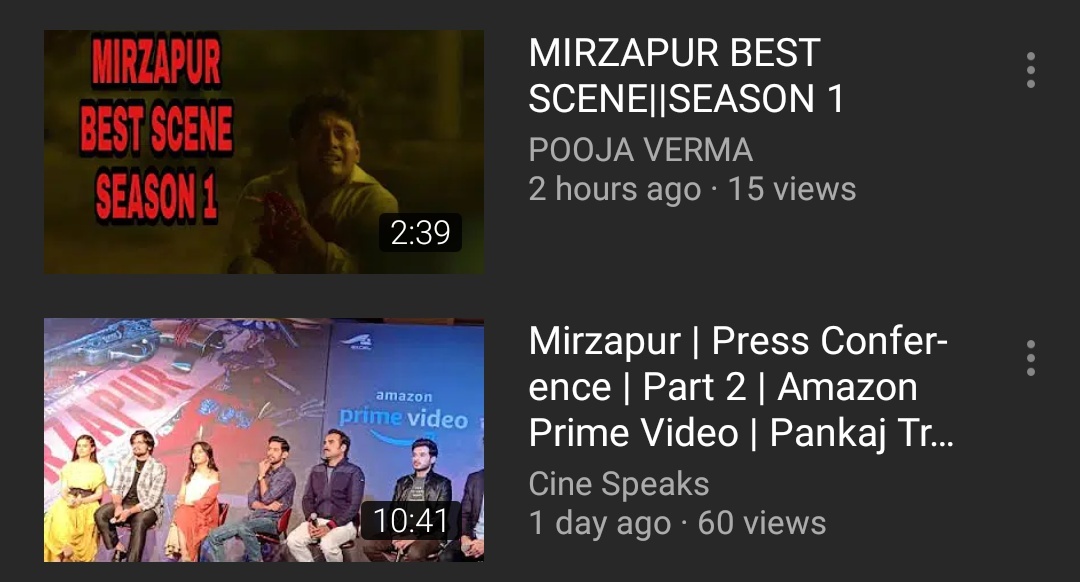The image size is (1080, 582).
Task: Visit the POOJA VERMA channel
Action: 641,149
